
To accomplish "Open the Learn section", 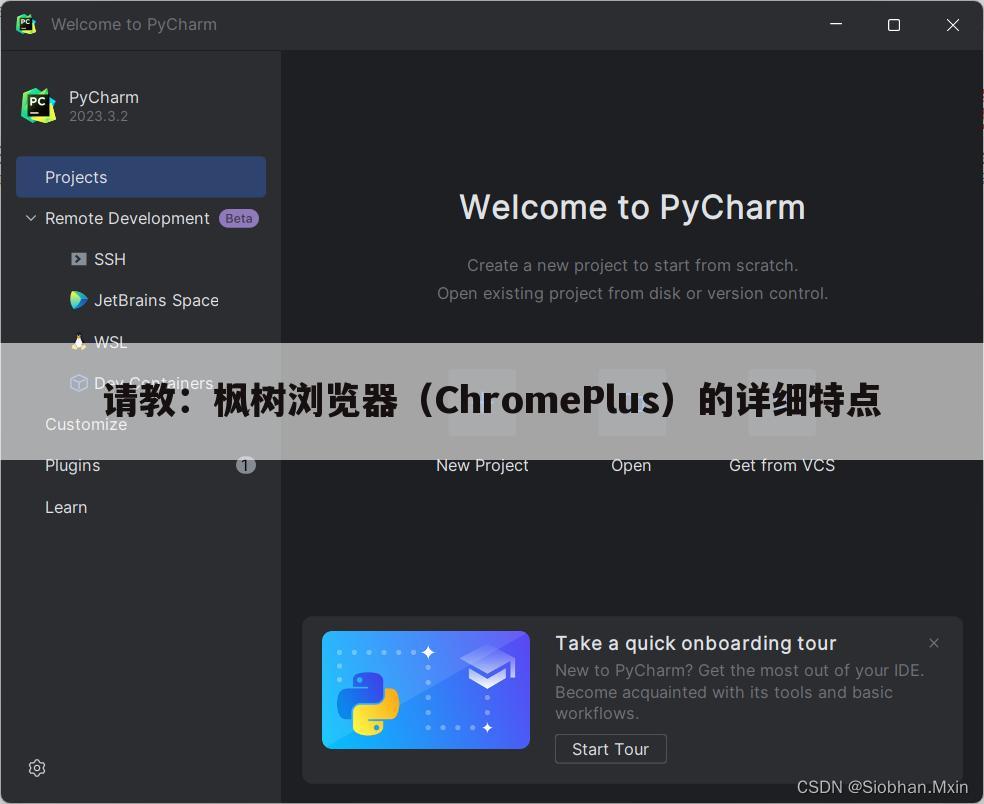I will click(x=66, y=507).
